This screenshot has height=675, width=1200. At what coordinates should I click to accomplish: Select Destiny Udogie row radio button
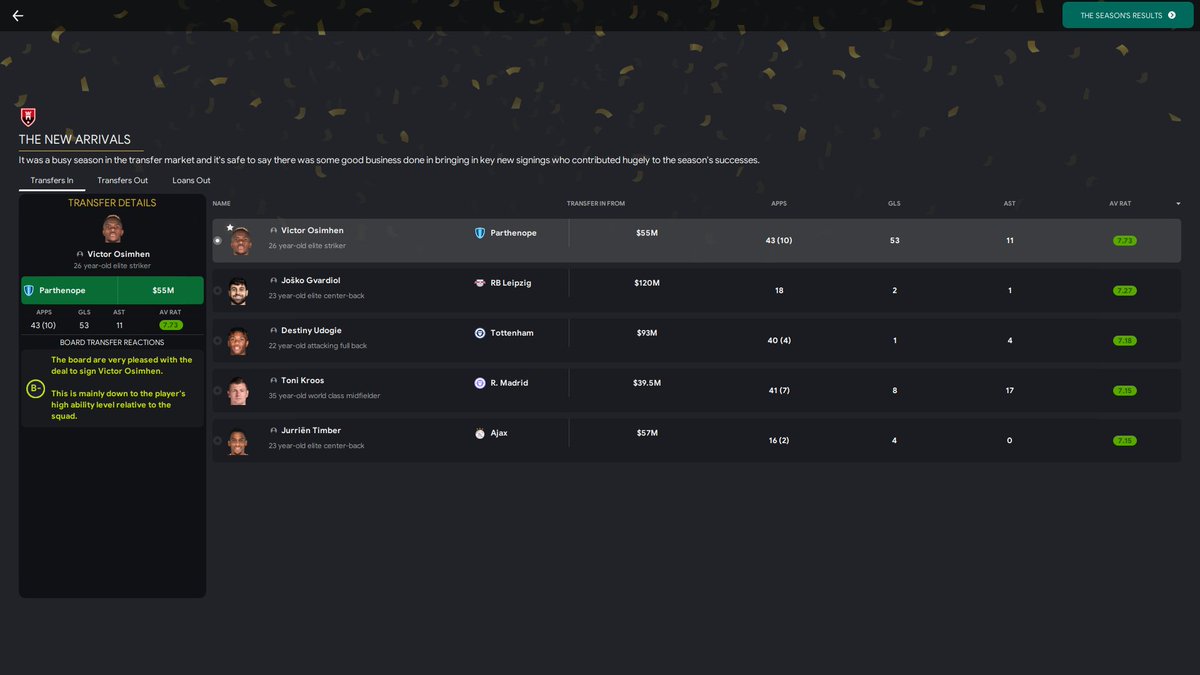(x=218, y=340)
